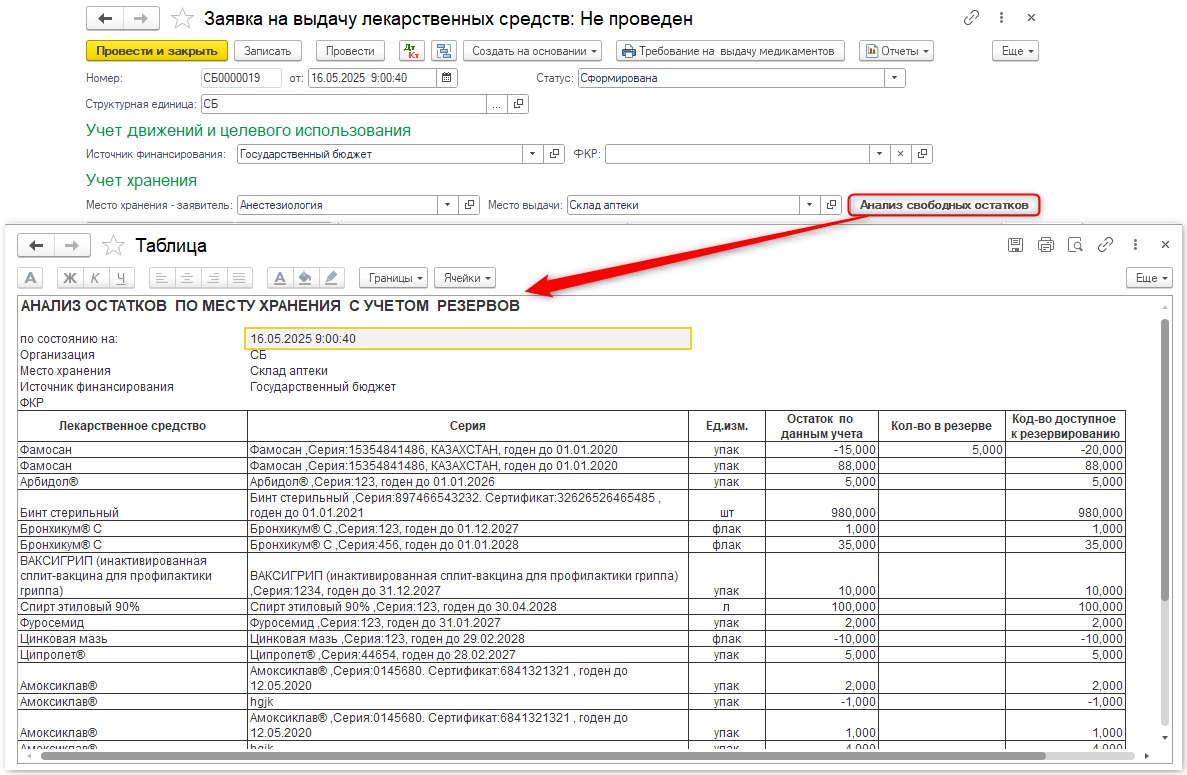The image size is (1187, 775).
Task: Click Ед.изм. column header
Action: (727, 426)
